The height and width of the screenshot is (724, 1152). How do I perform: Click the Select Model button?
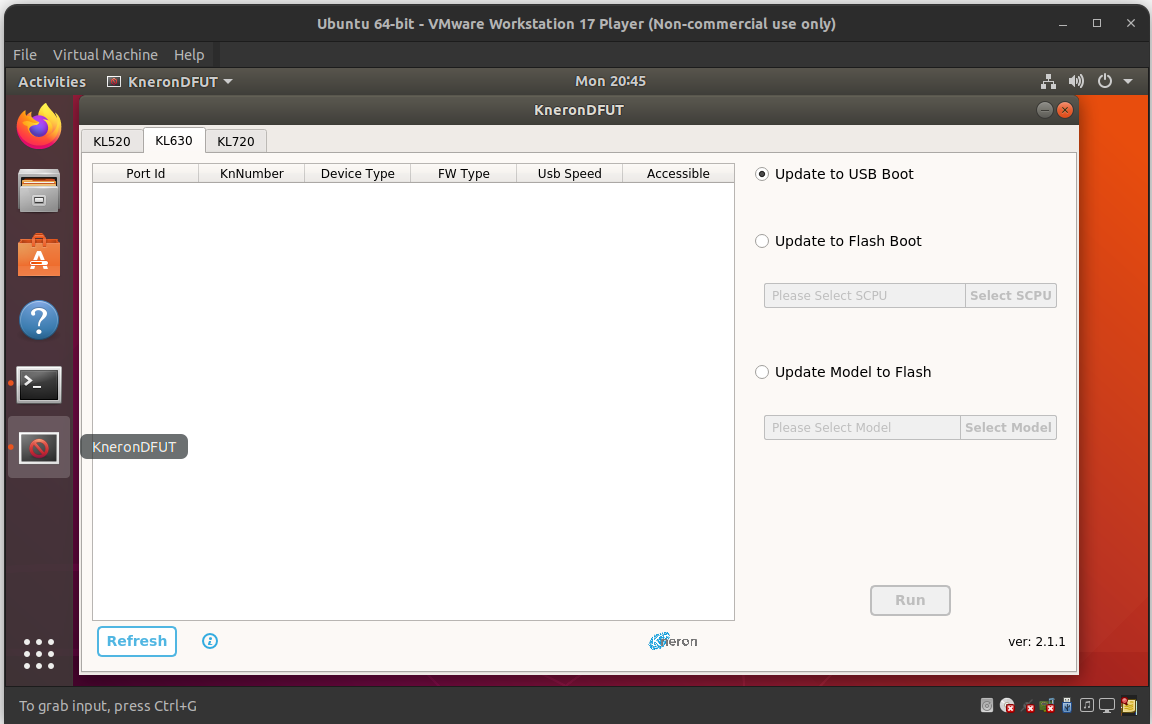coord(1008,428)
